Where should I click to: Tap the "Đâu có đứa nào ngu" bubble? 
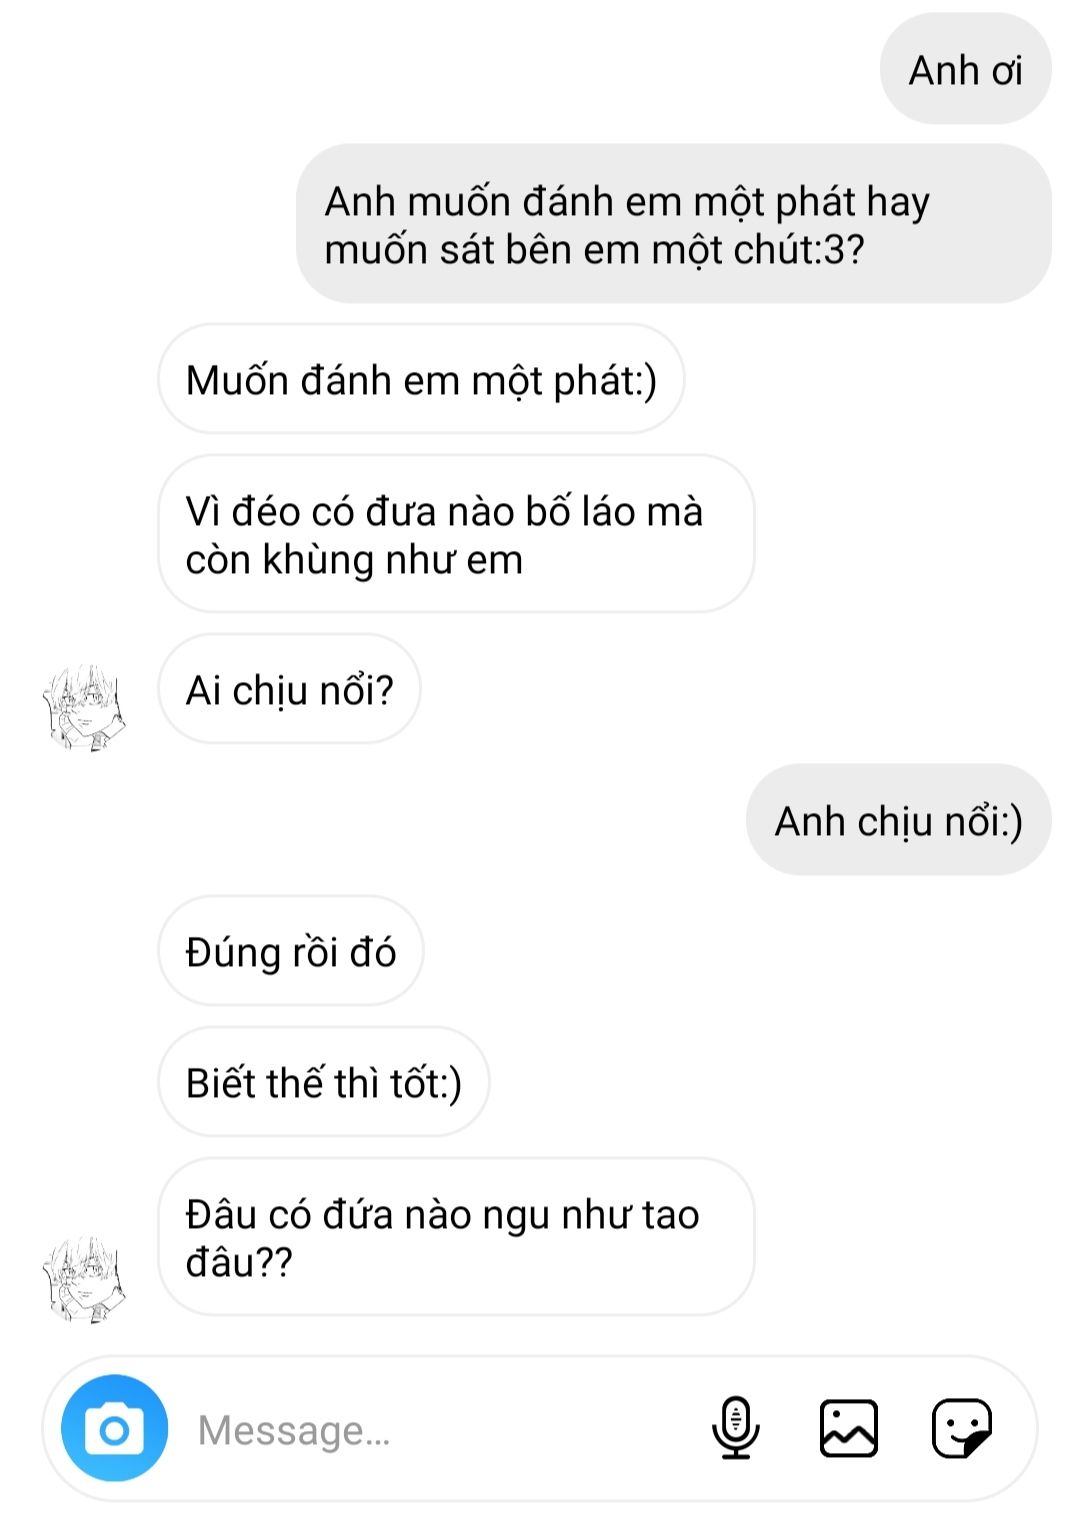point(455,1237)
